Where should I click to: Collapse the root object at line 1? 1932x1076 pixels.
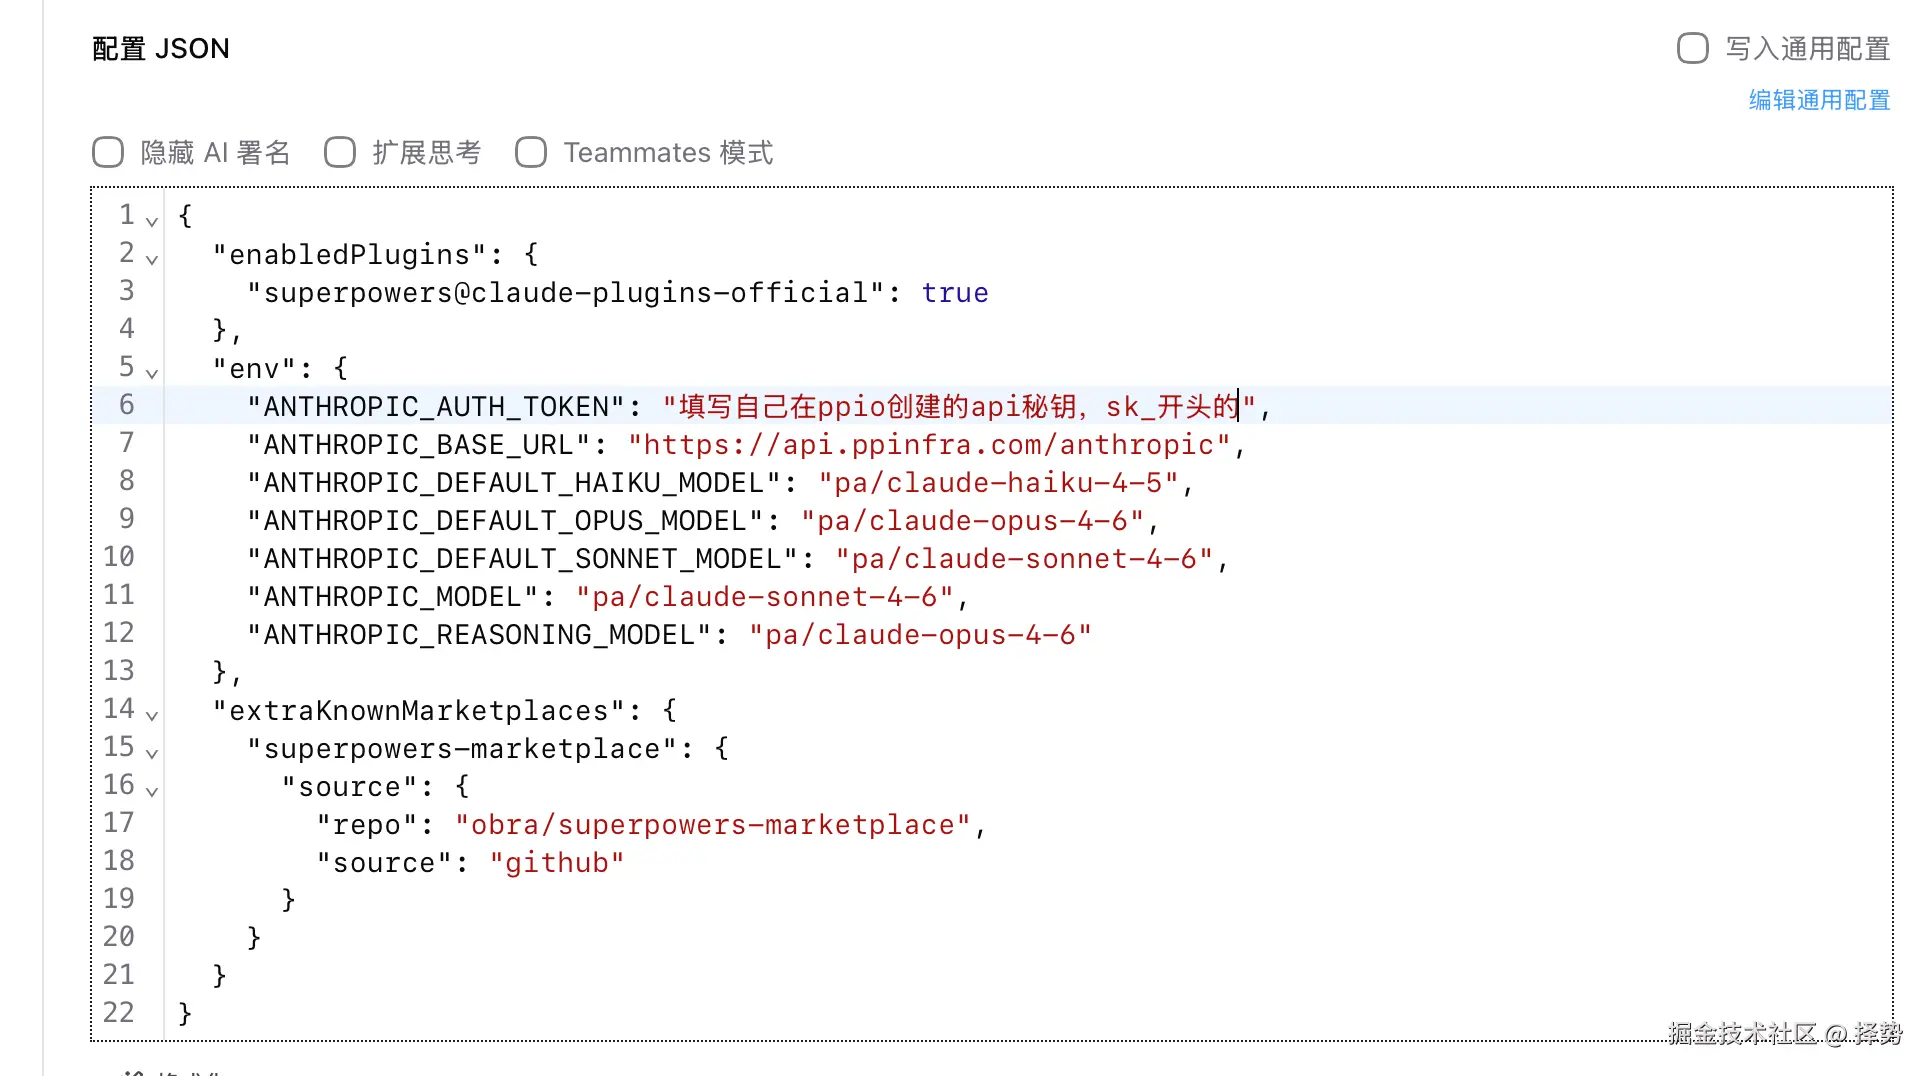152,221
